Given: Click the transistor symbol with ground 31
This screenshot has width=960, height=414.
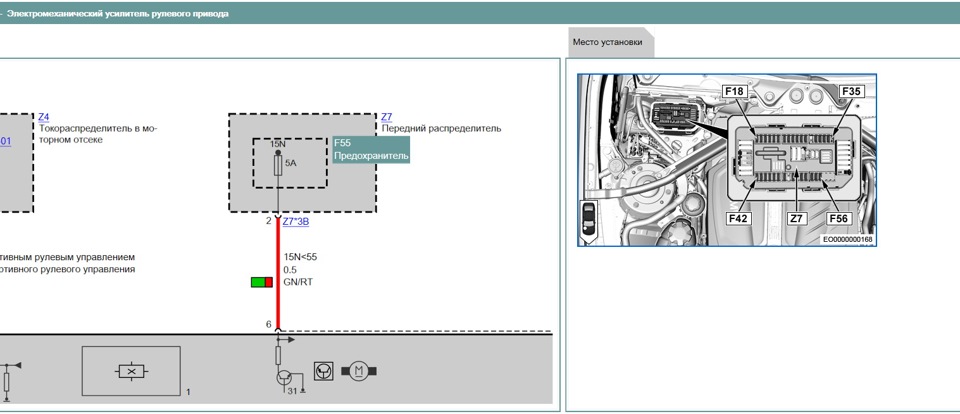Looking at the screenshot, I should (286, 379).
